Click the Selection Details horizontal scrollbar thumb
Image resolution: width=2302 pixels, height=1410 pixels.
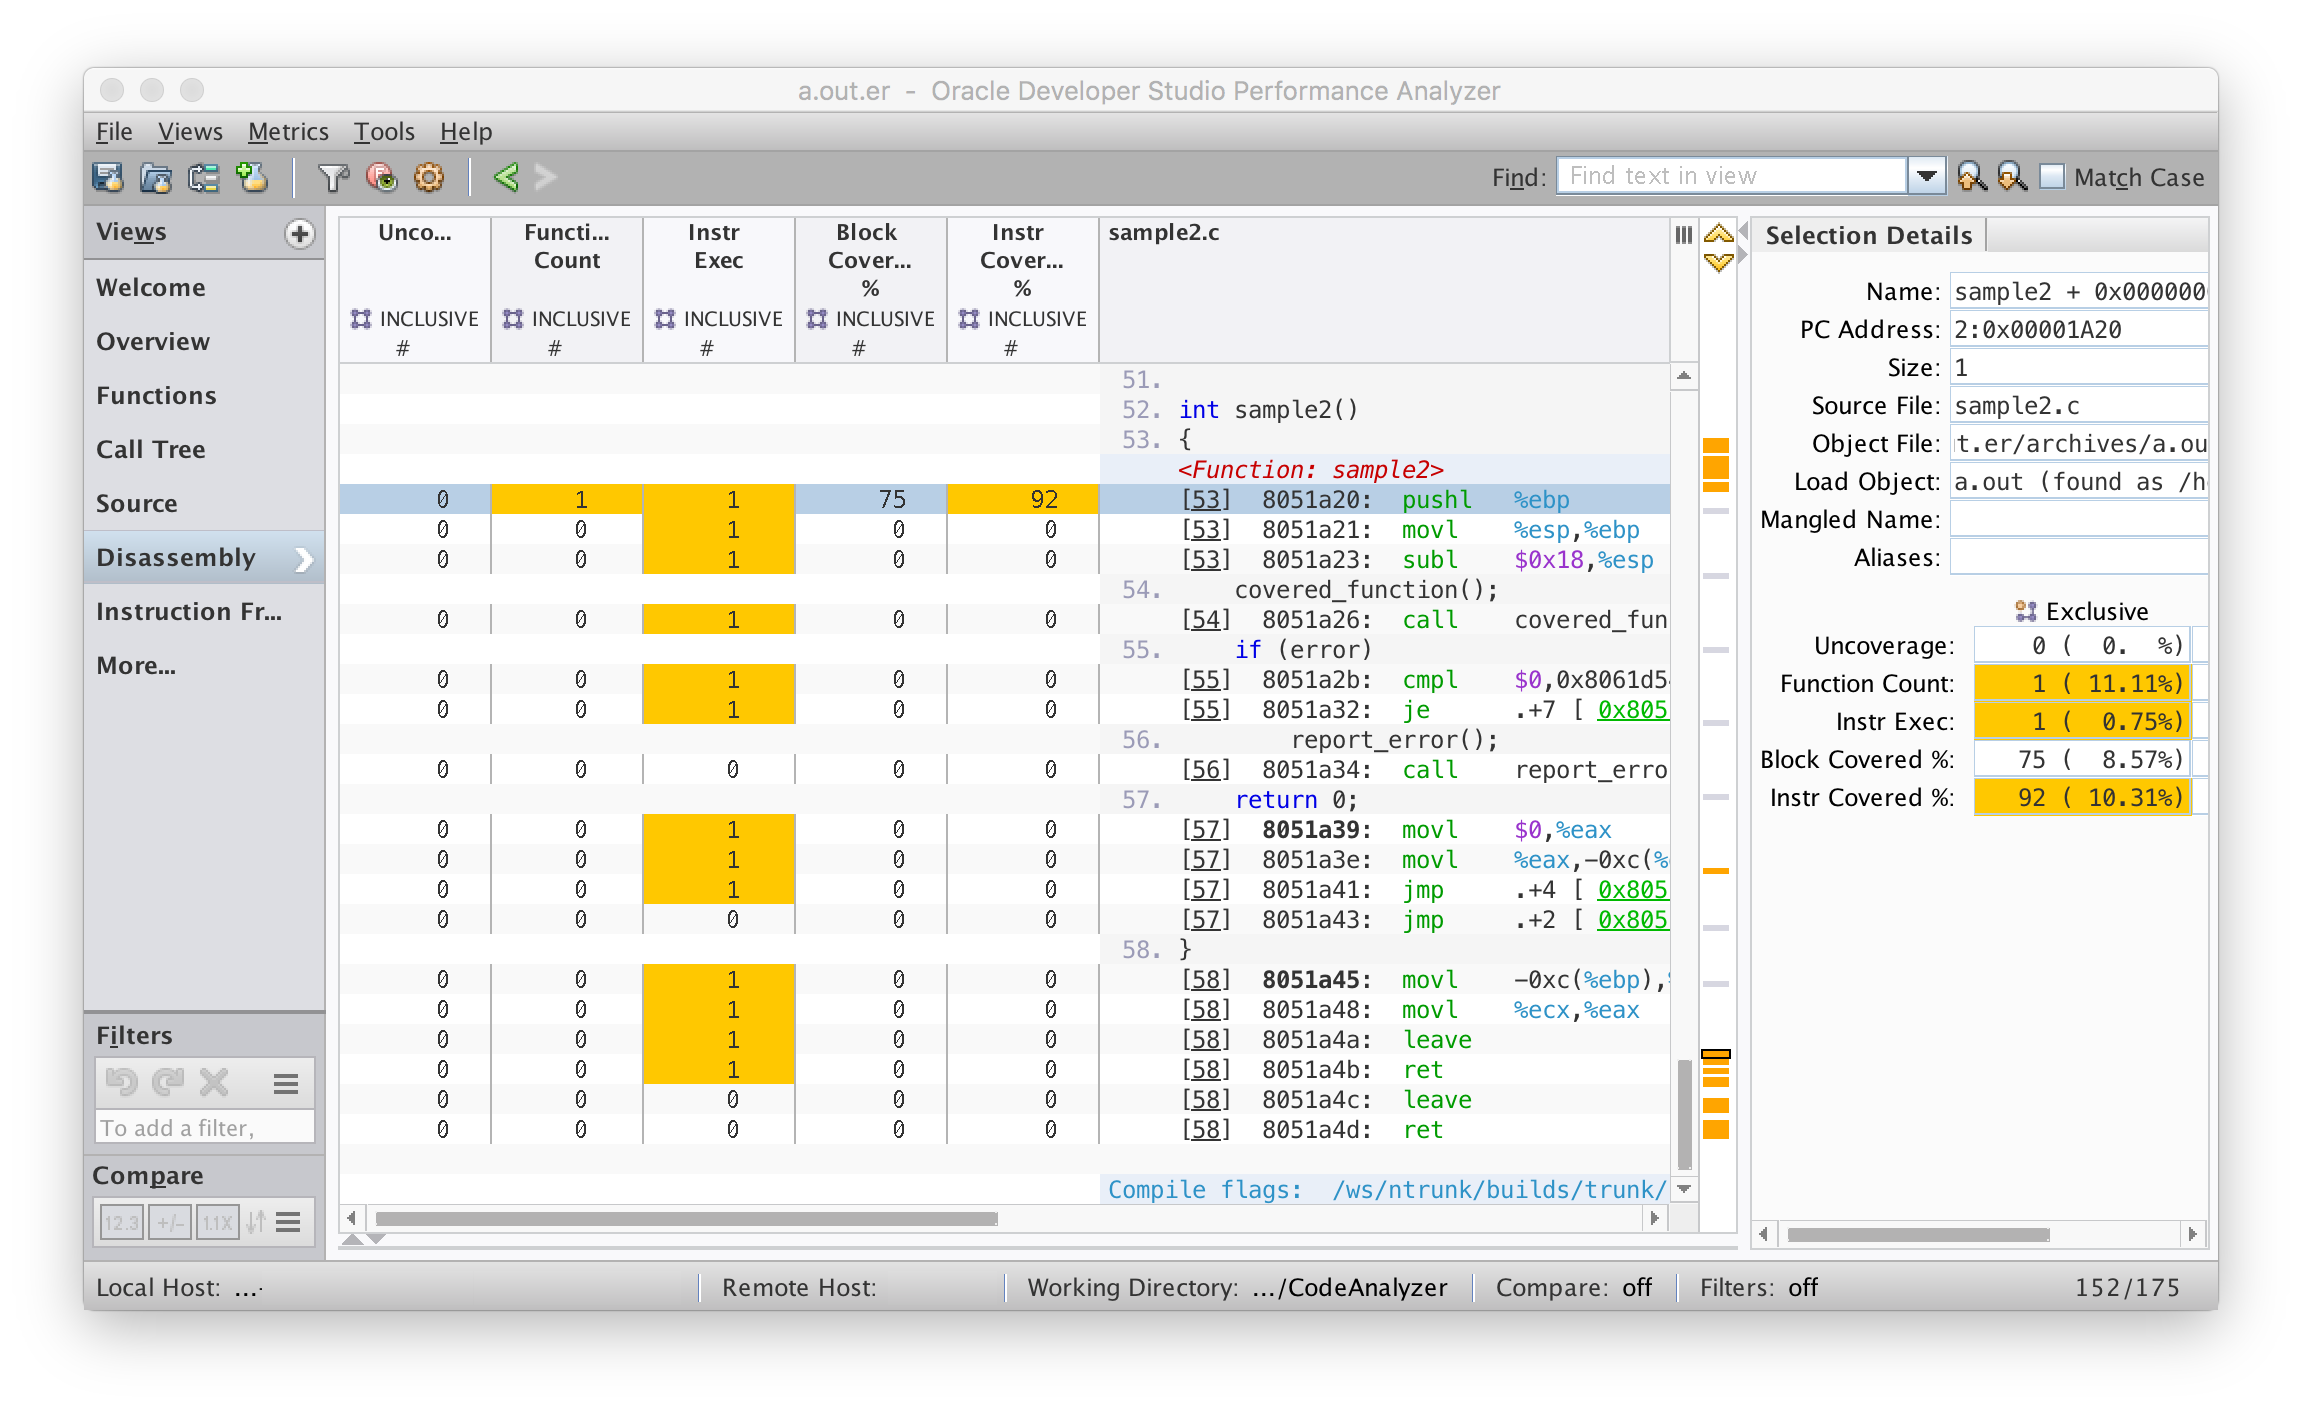click(x=1918, y=1235)
